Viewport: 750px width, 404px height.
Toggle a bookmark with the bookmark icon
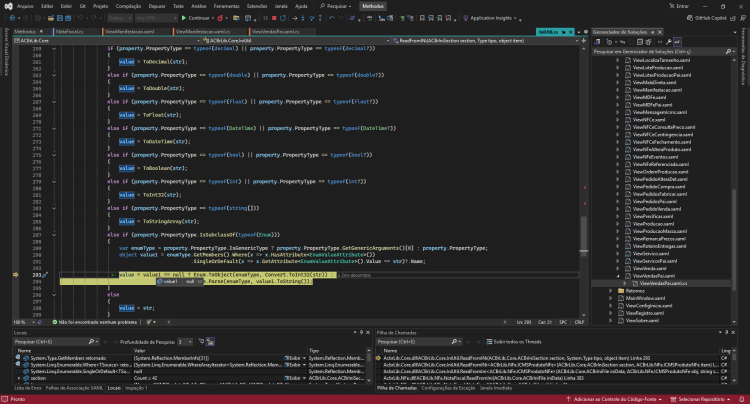(422, 18)
